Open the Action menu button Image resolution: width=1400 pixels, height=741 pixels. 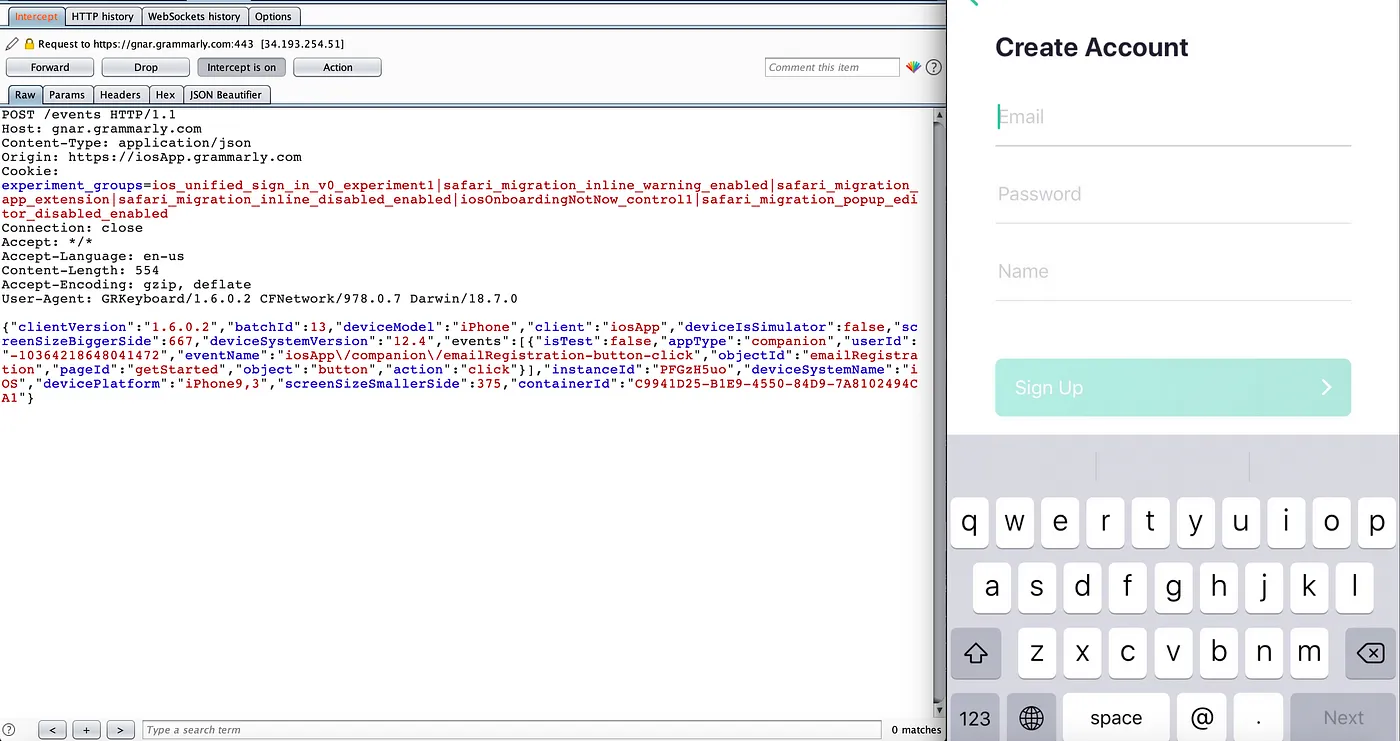pos(338,67)
